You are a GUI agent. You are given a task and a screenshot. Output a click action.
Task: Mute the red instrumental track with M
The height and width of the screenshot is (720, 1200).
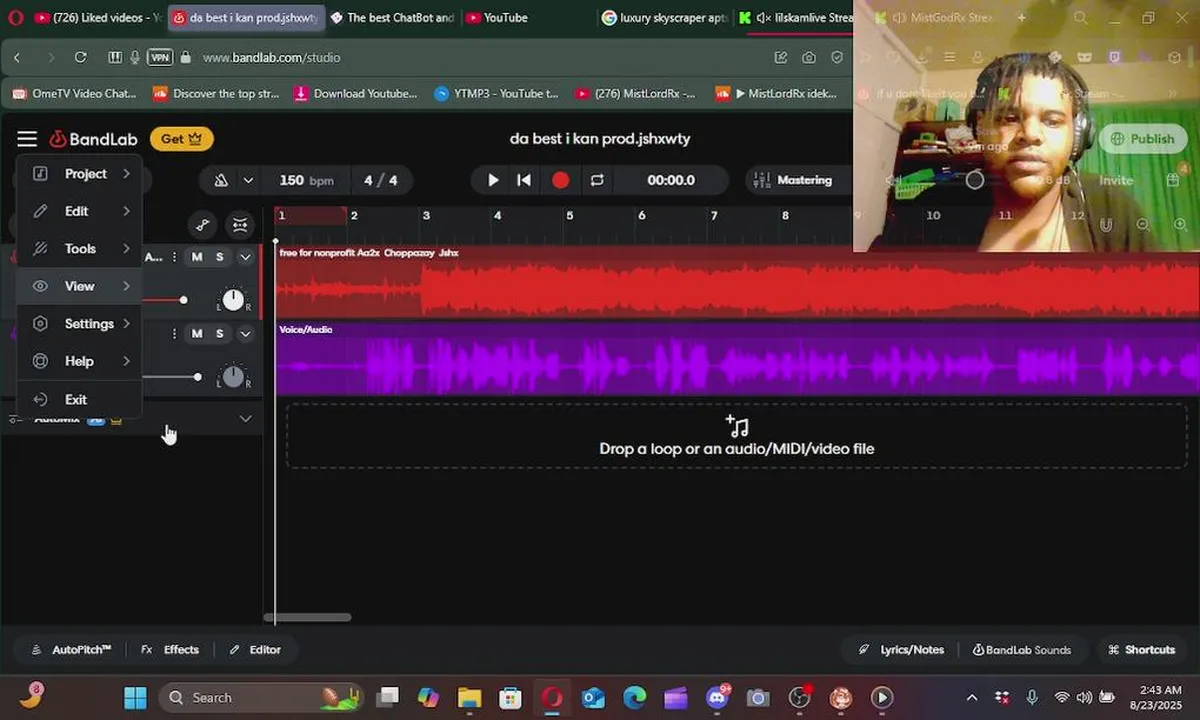(197, 257)
